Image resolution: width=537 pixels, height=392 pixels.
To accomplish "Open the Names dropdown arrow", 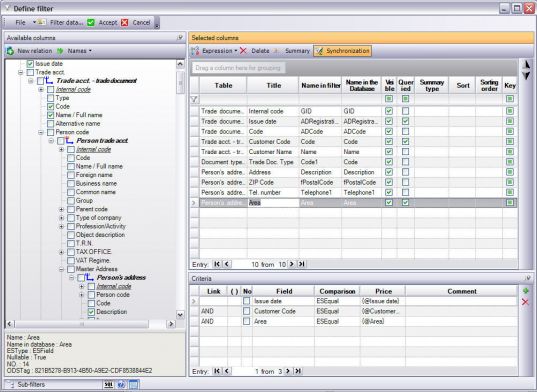I will coord(90,51).
